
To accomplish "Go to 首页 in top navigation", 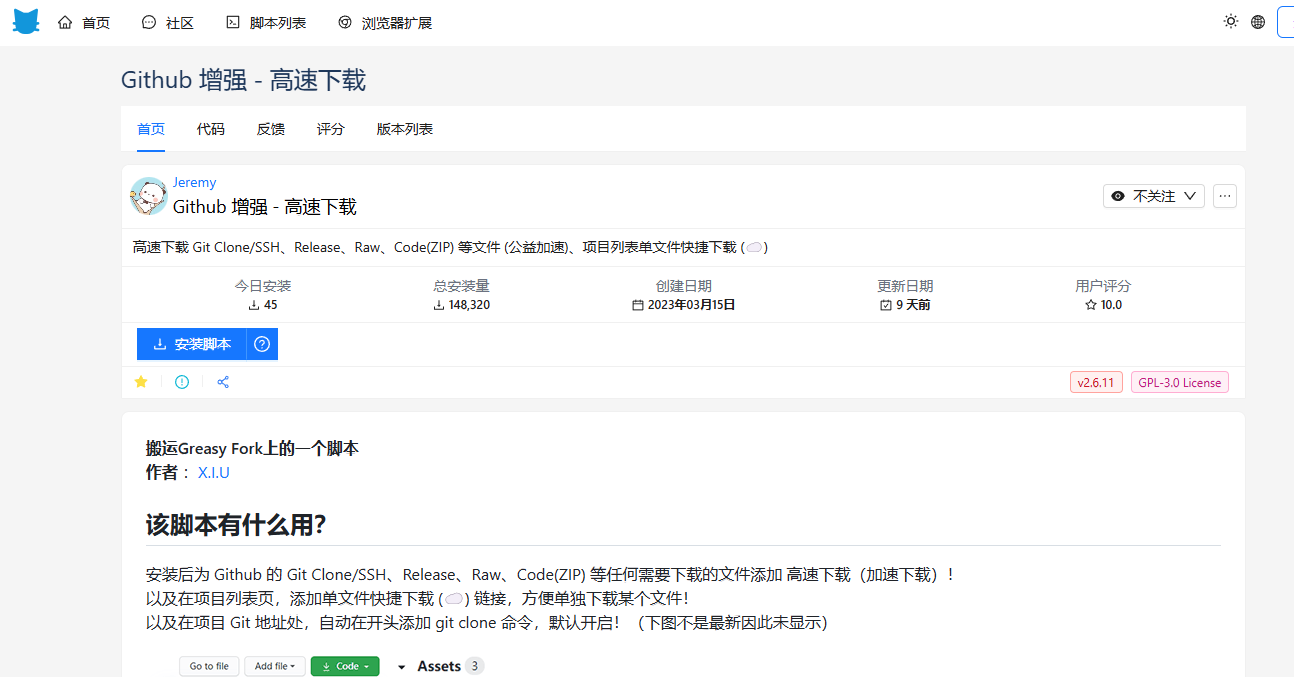I will tap(84, 22).
